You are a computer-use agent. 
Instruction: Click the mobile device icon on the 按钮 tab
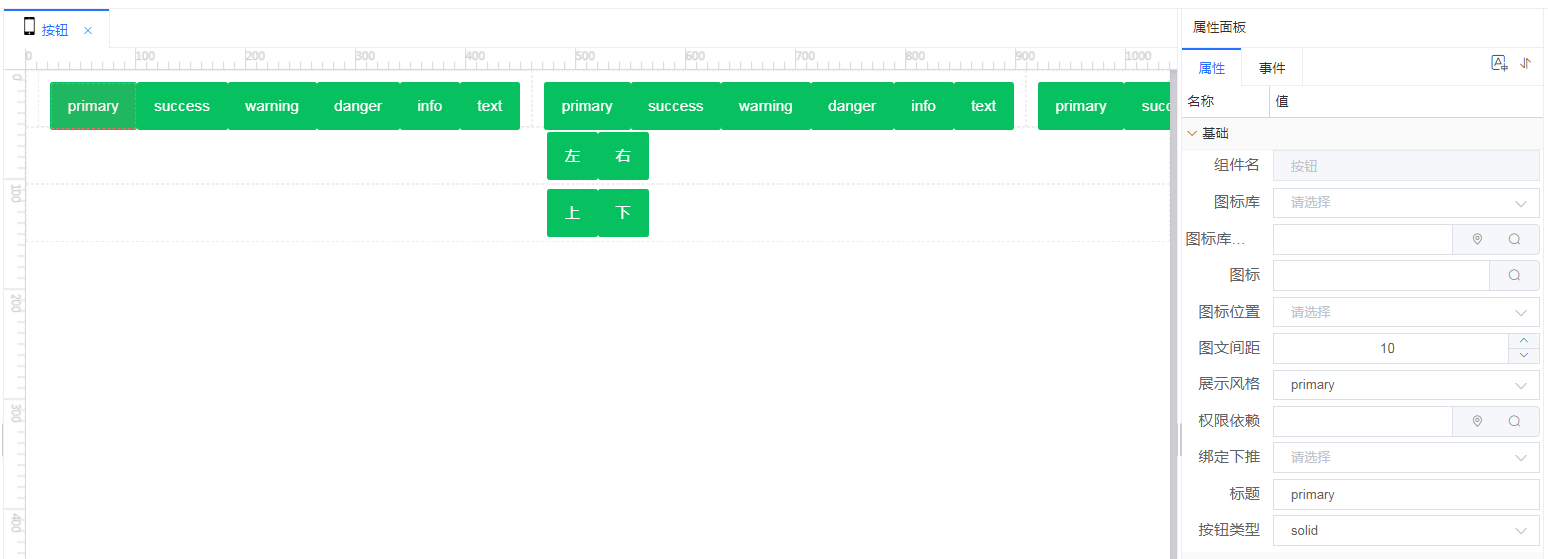click(x=29, y=28)
